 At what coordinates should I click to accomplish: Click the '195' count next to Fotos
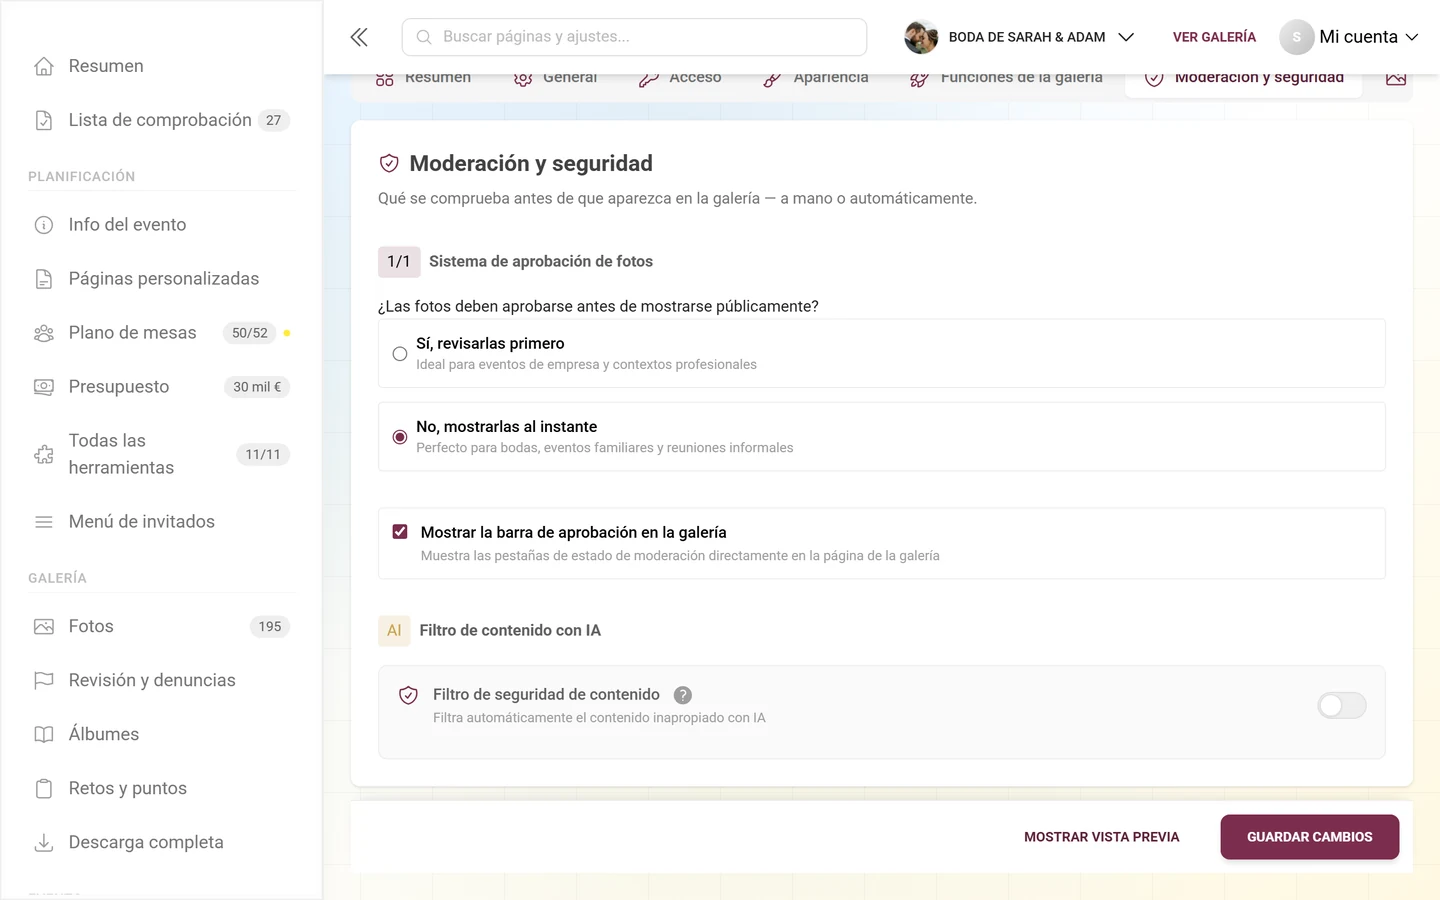pos(270,627)
